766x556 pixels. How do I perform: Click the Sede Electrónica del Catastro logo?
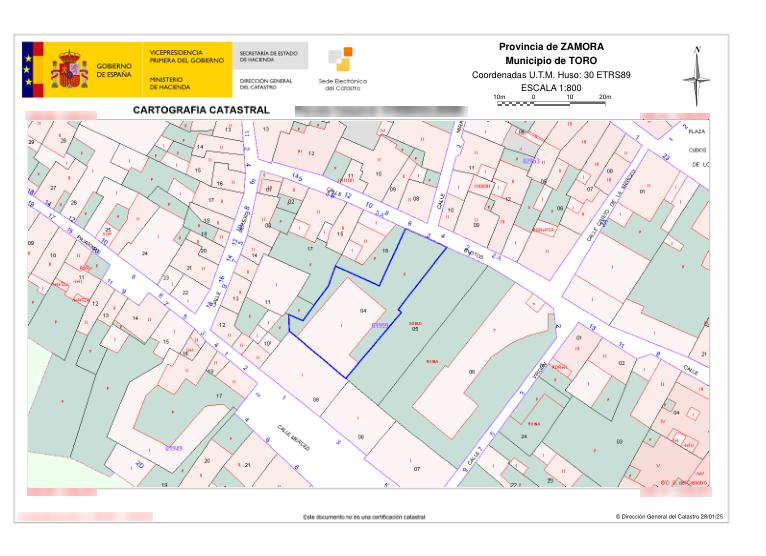click(342, 69)
